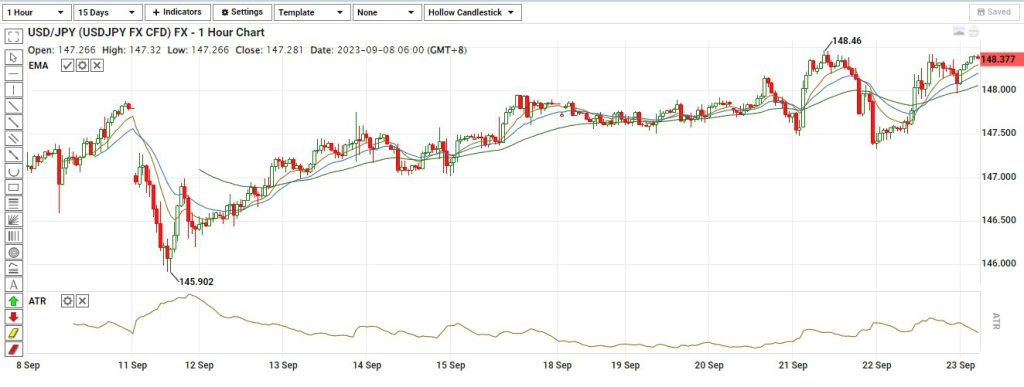Viewport: 1024px width, 387px height.
Task: Click the Open: 147.266 value
Action: tap(61, 50)
